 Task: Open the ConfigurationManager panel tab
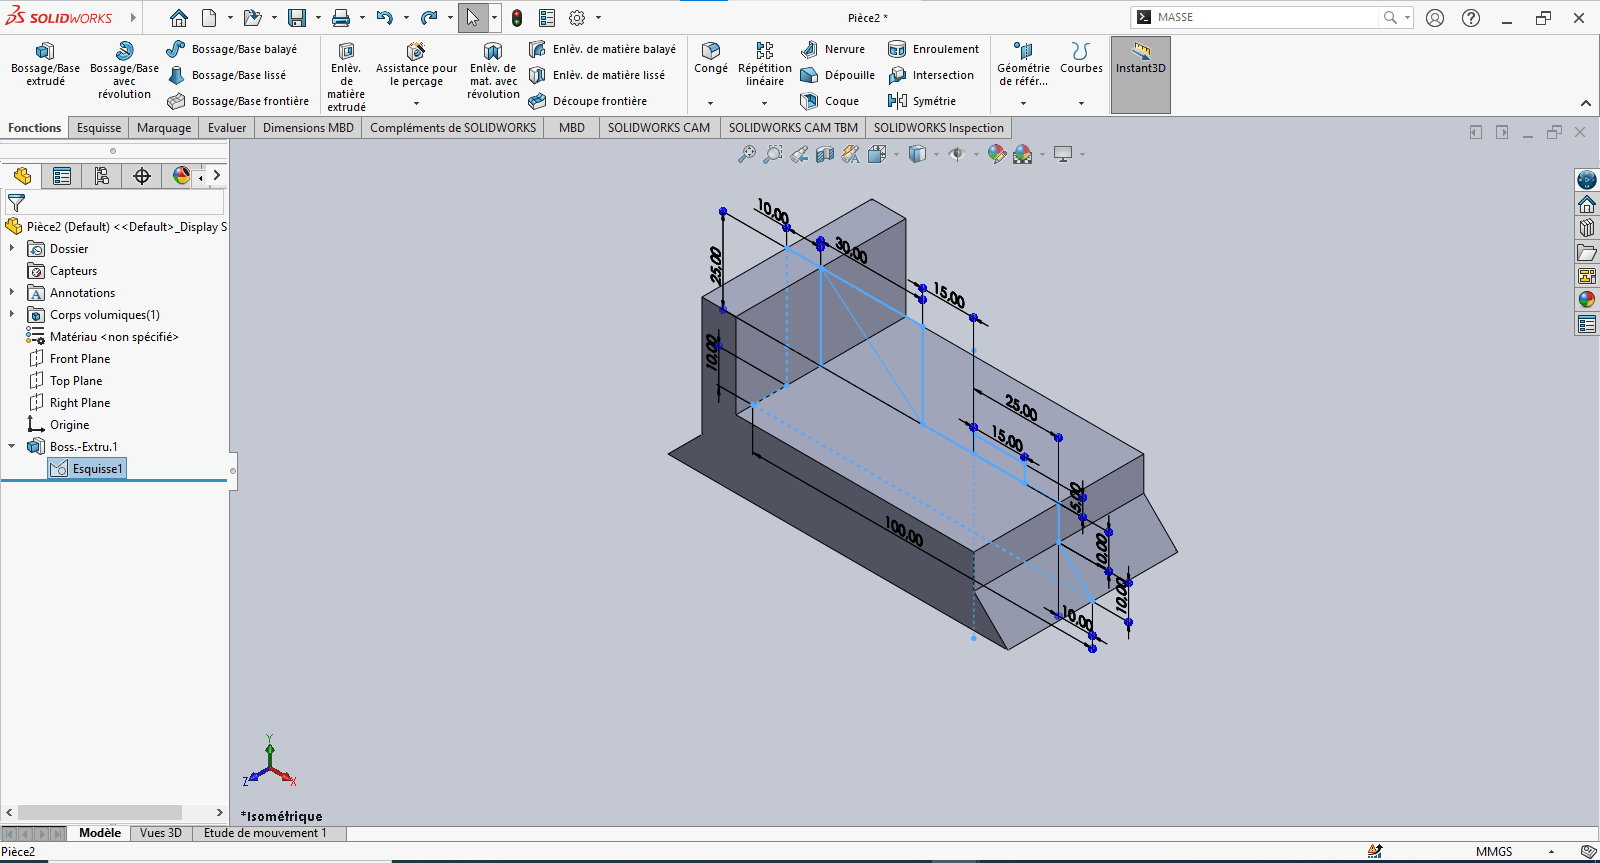pos(102,176)
